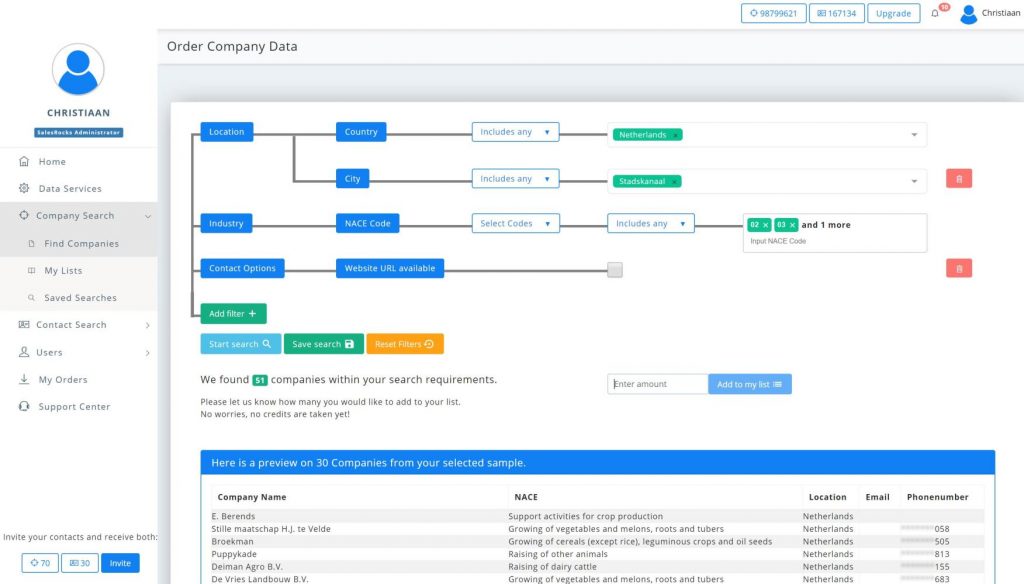The width and height of the screenshot is (1024, 584).
Task: Delete the City filter row with trash icon
Action: [x=959, y=179]
